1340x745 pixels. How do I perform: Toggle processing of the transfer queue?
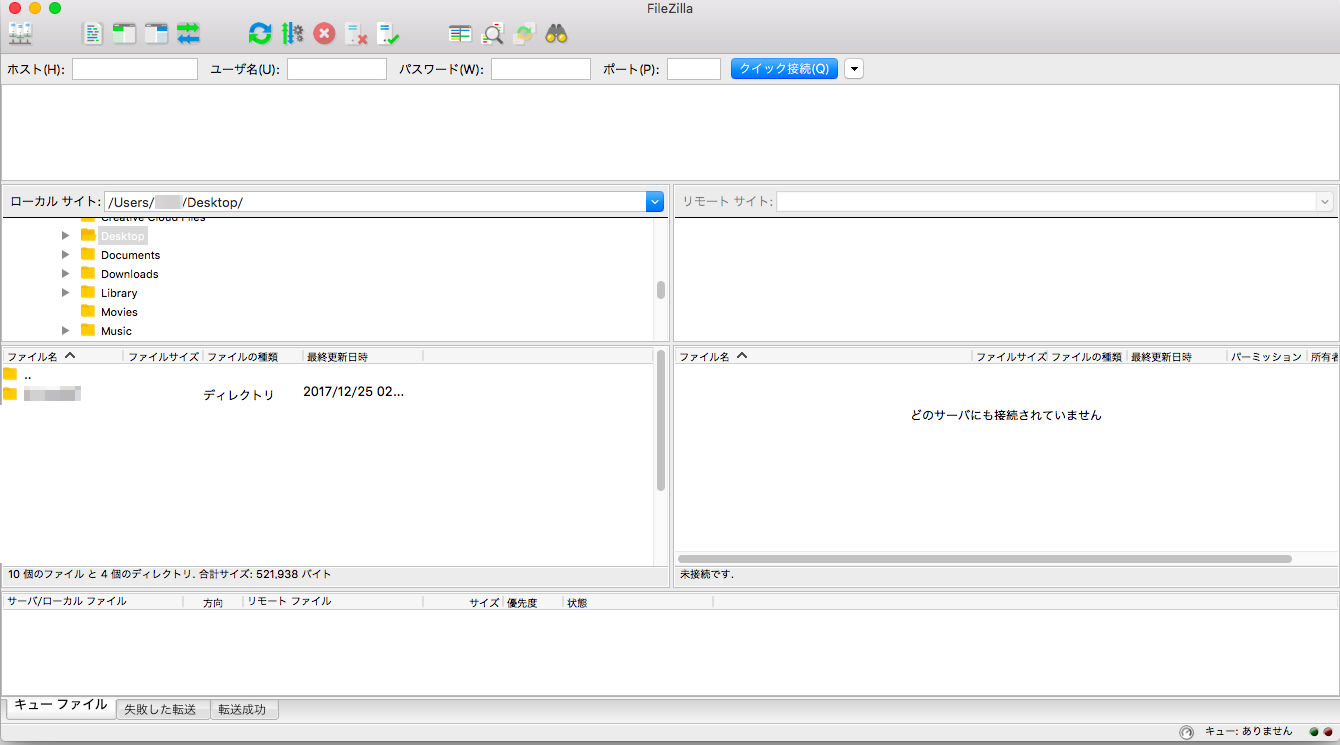(x=292, y=33)
